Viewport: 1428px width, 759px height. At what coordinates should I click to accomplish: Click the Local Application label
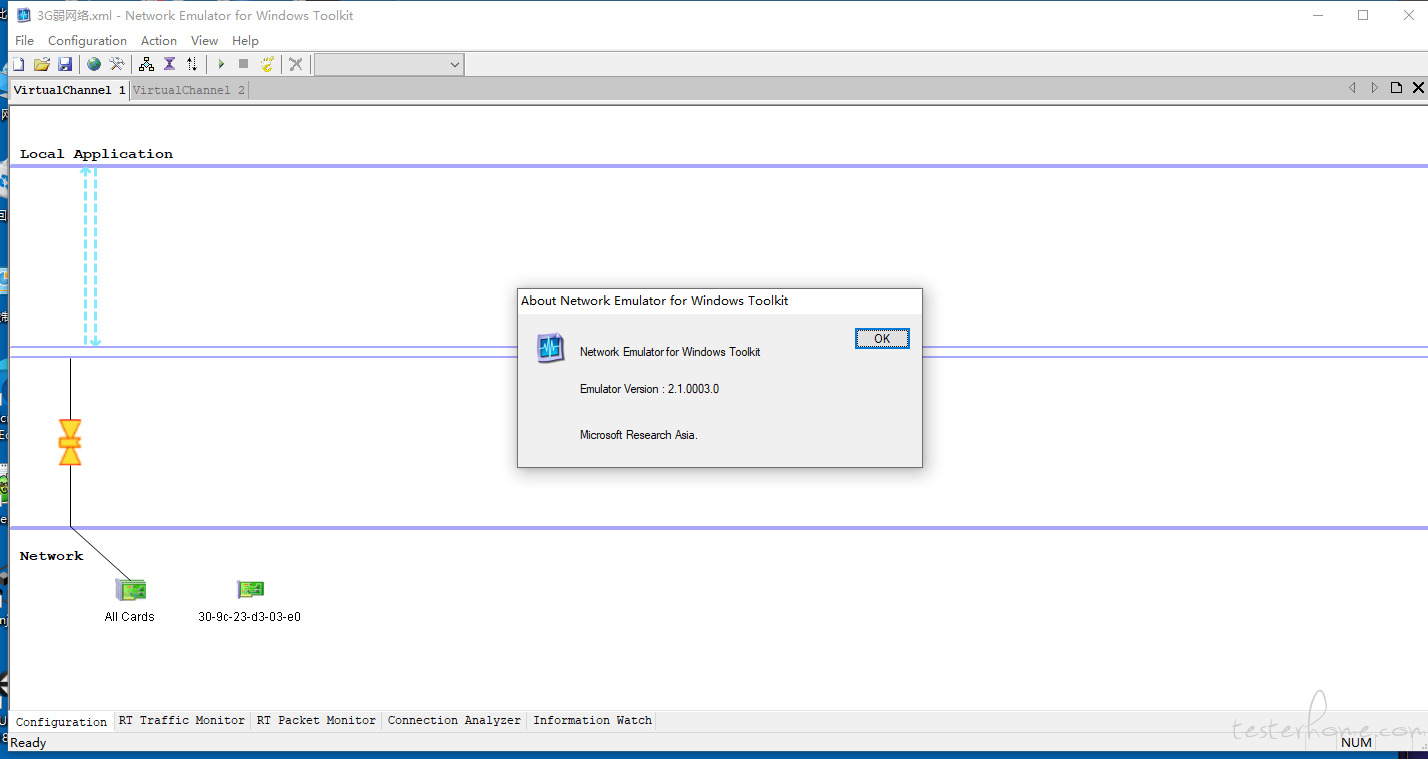[96, 154]
